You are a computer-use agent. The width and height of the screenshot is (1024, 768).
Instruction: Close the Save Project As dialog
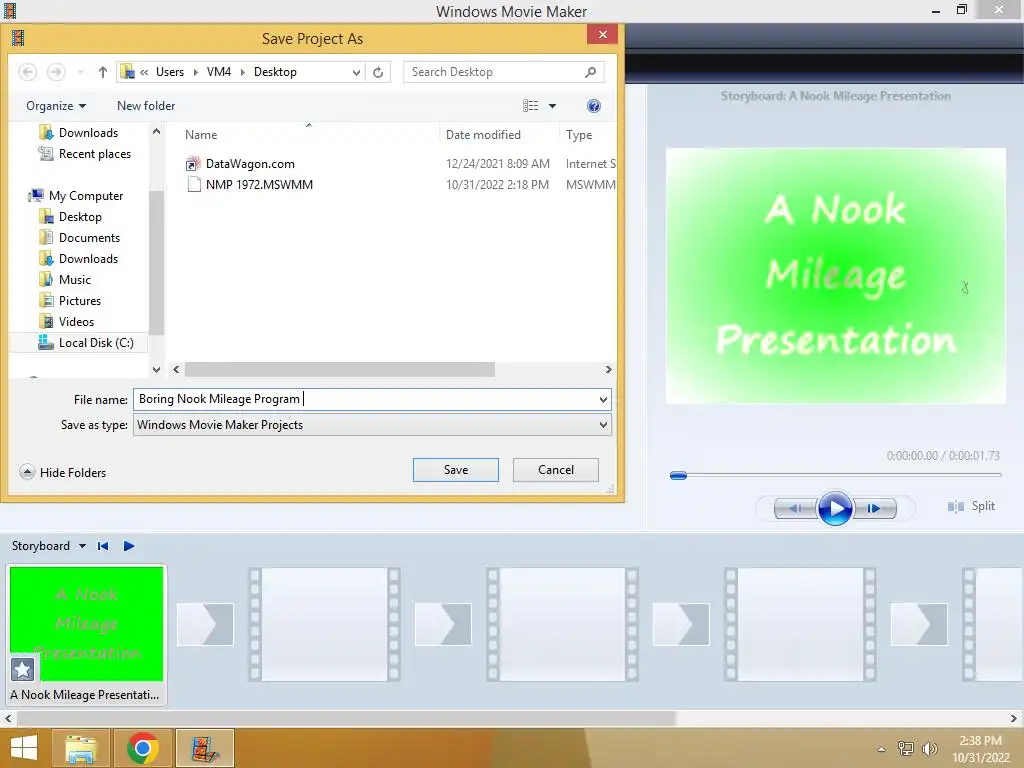click(x=602, y=34)
